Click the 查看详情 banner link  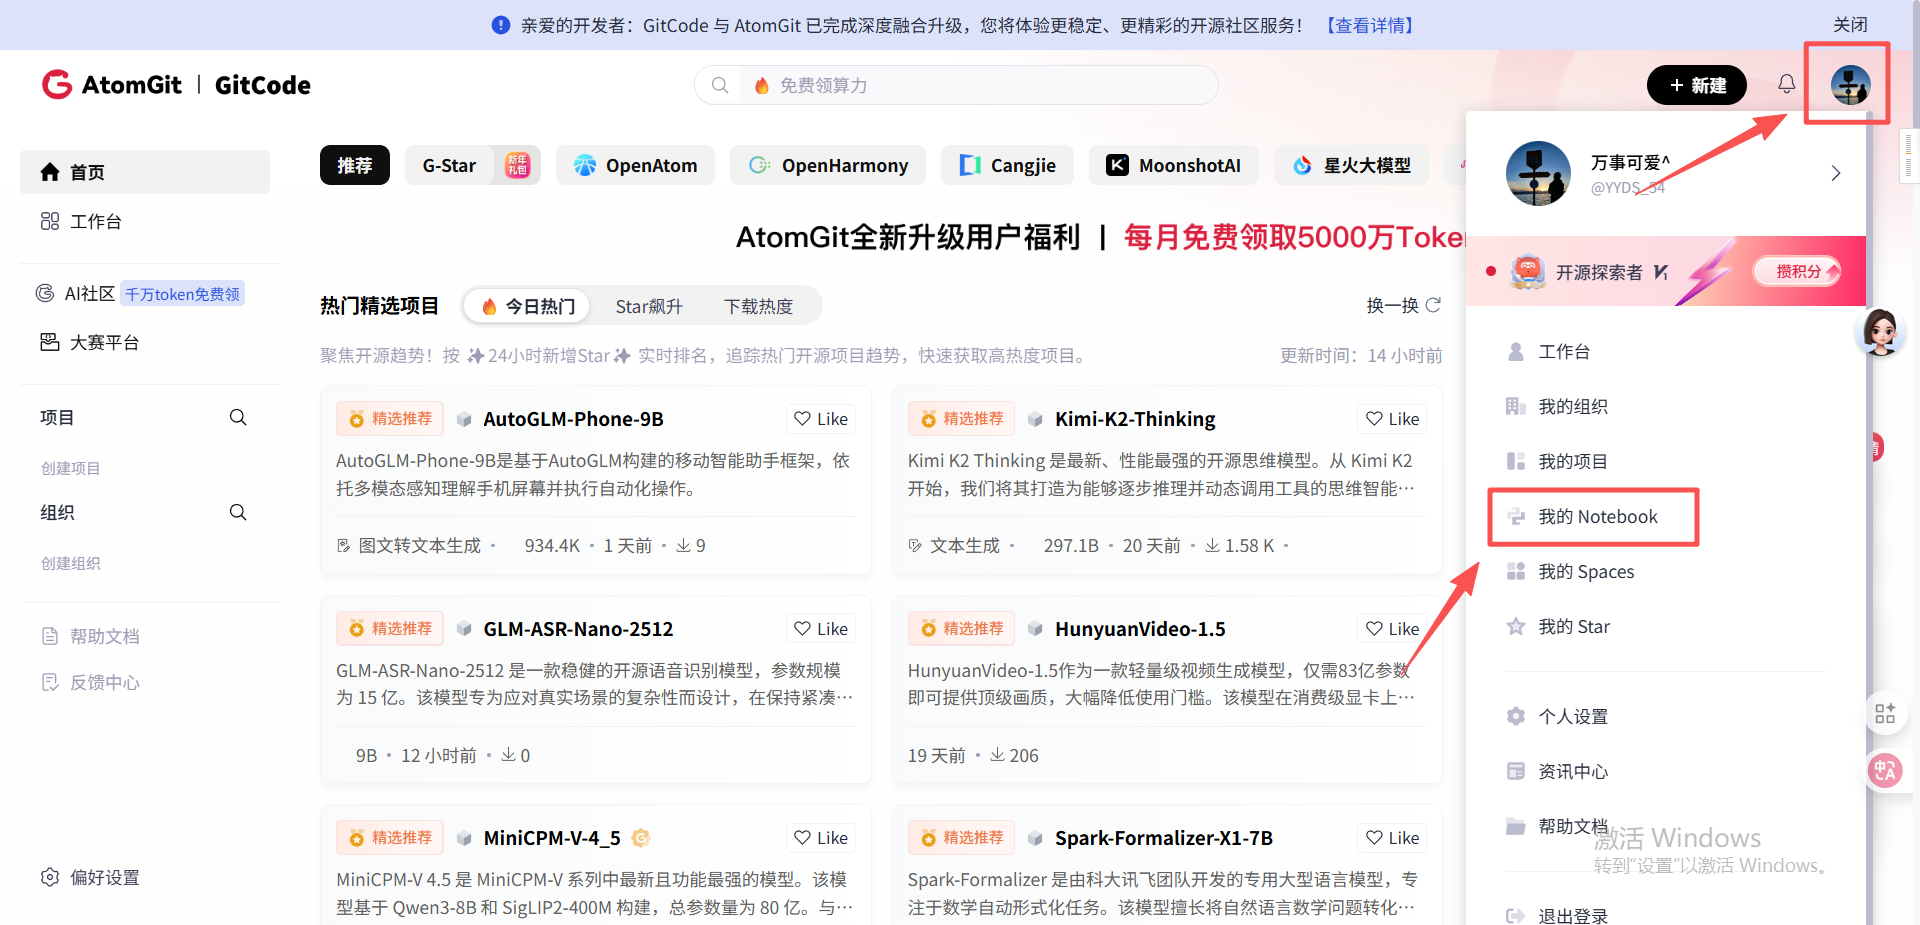coord(1370,25)
